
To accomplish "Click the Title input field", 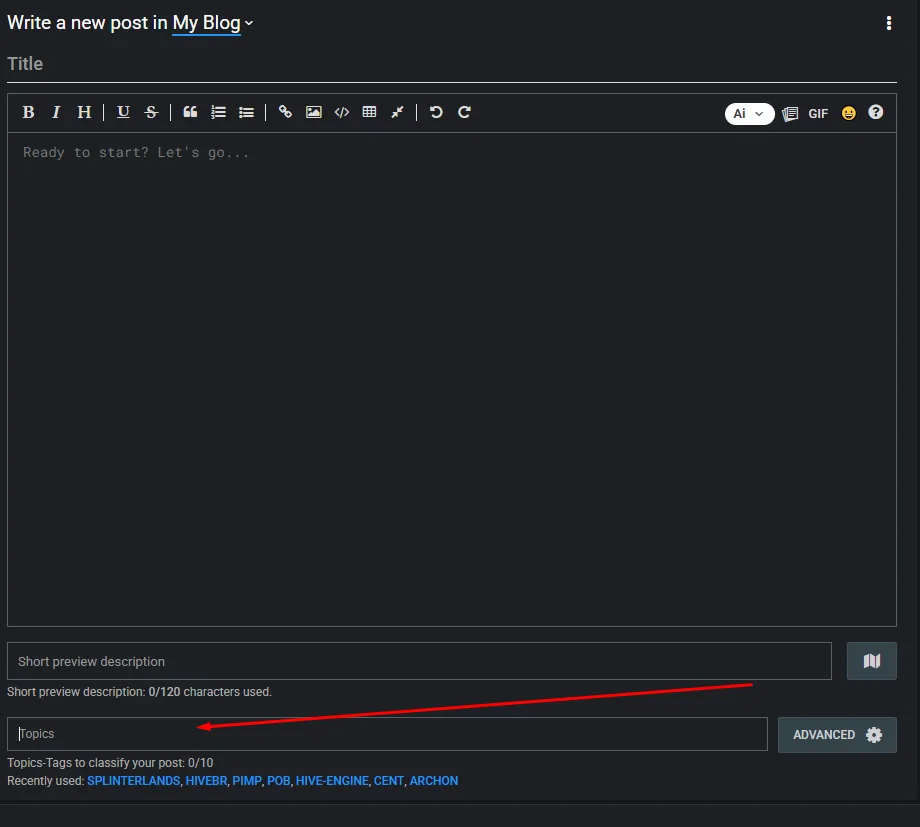I will (x=452, y=64).
